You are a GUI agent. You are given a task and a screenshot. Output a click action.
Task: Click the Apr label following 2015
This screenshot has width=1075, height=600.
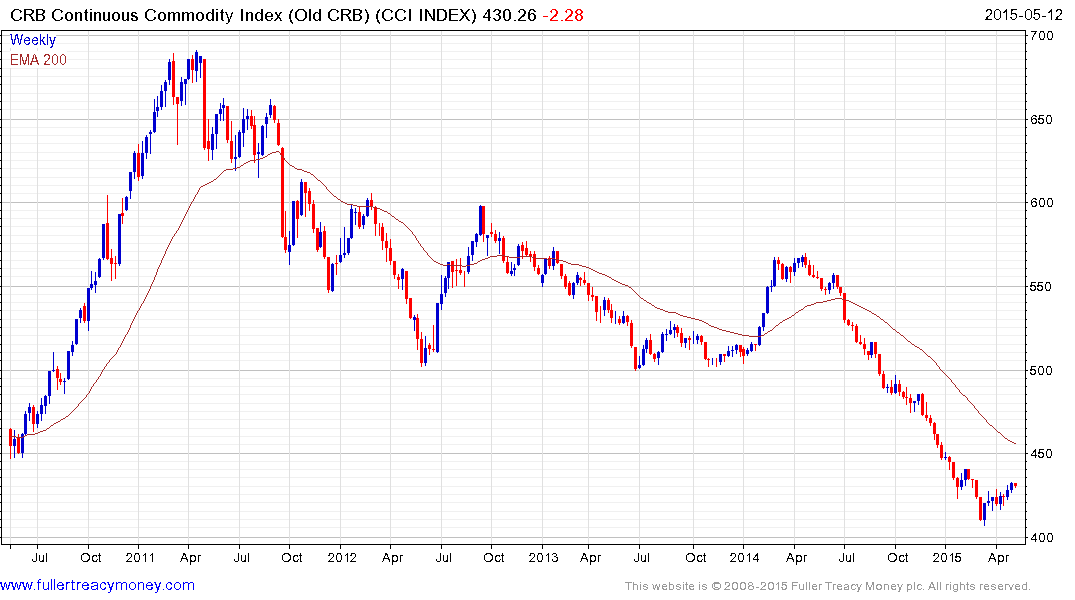pos(998,558)
